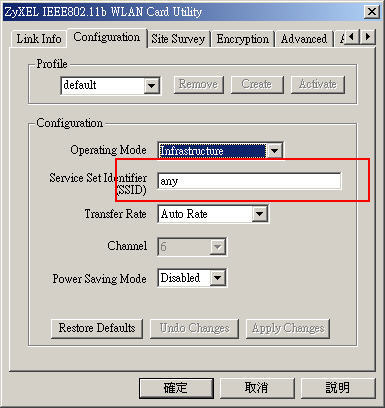
Task: Click the Apply Changes button
Action: pyautogui.click(x=288, y=328)
